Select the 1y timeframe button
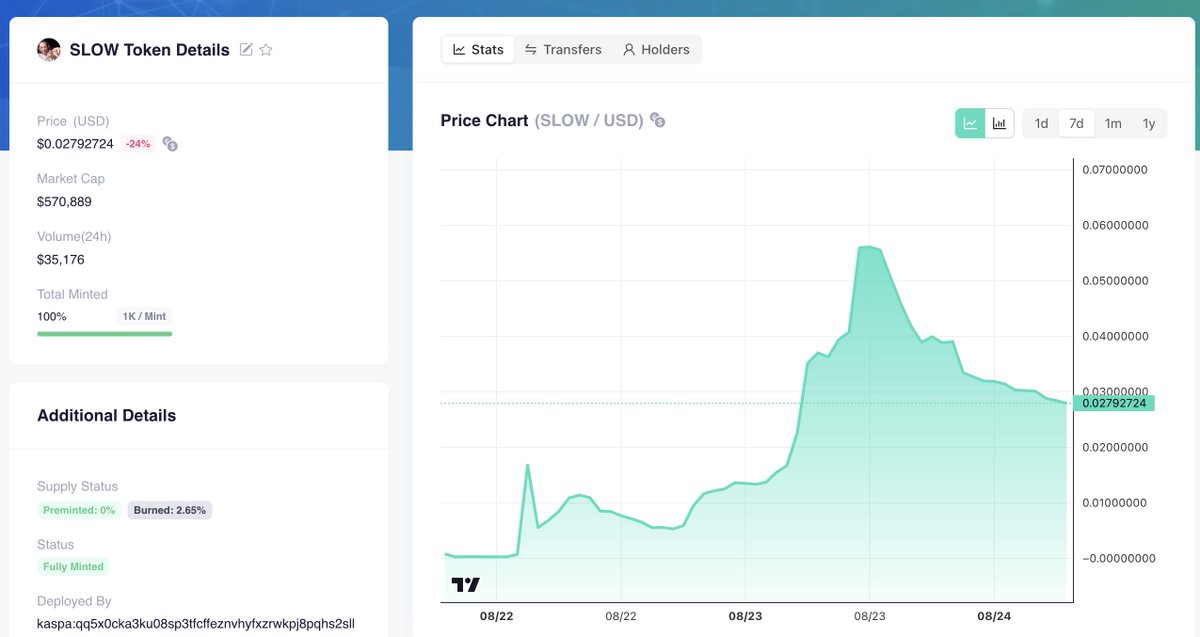 tap(1149, 123)
